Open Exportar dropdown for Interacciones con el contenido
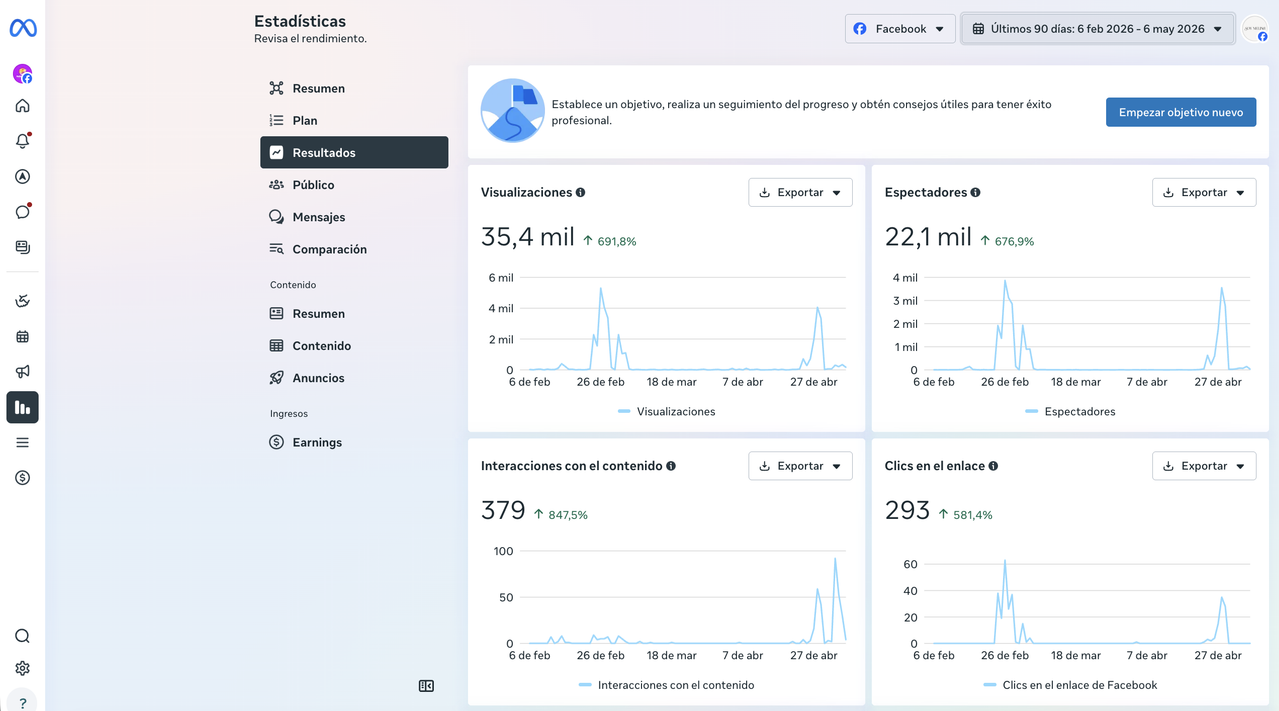This screenshot has width=1279, height=711. [800, 466]
